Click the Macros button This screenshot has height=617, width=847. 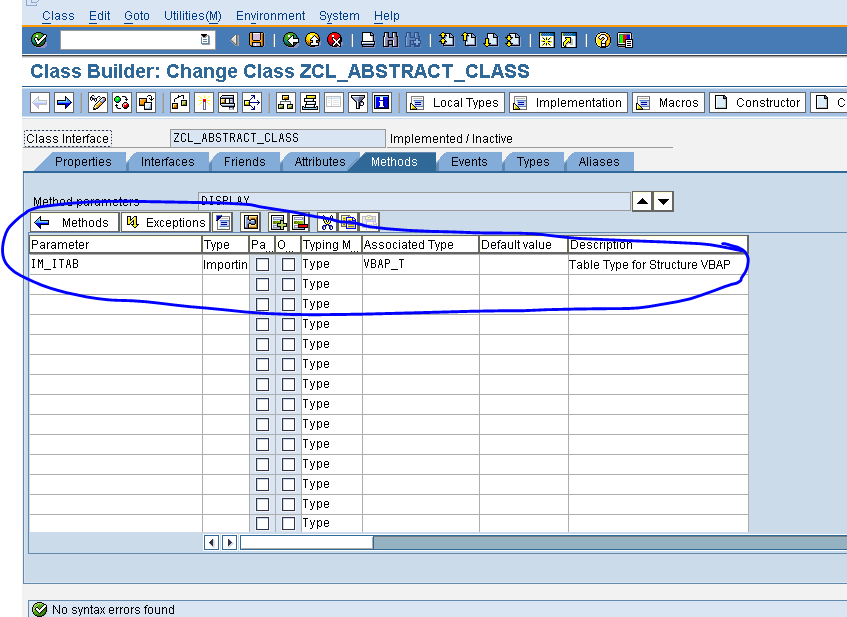668,102
